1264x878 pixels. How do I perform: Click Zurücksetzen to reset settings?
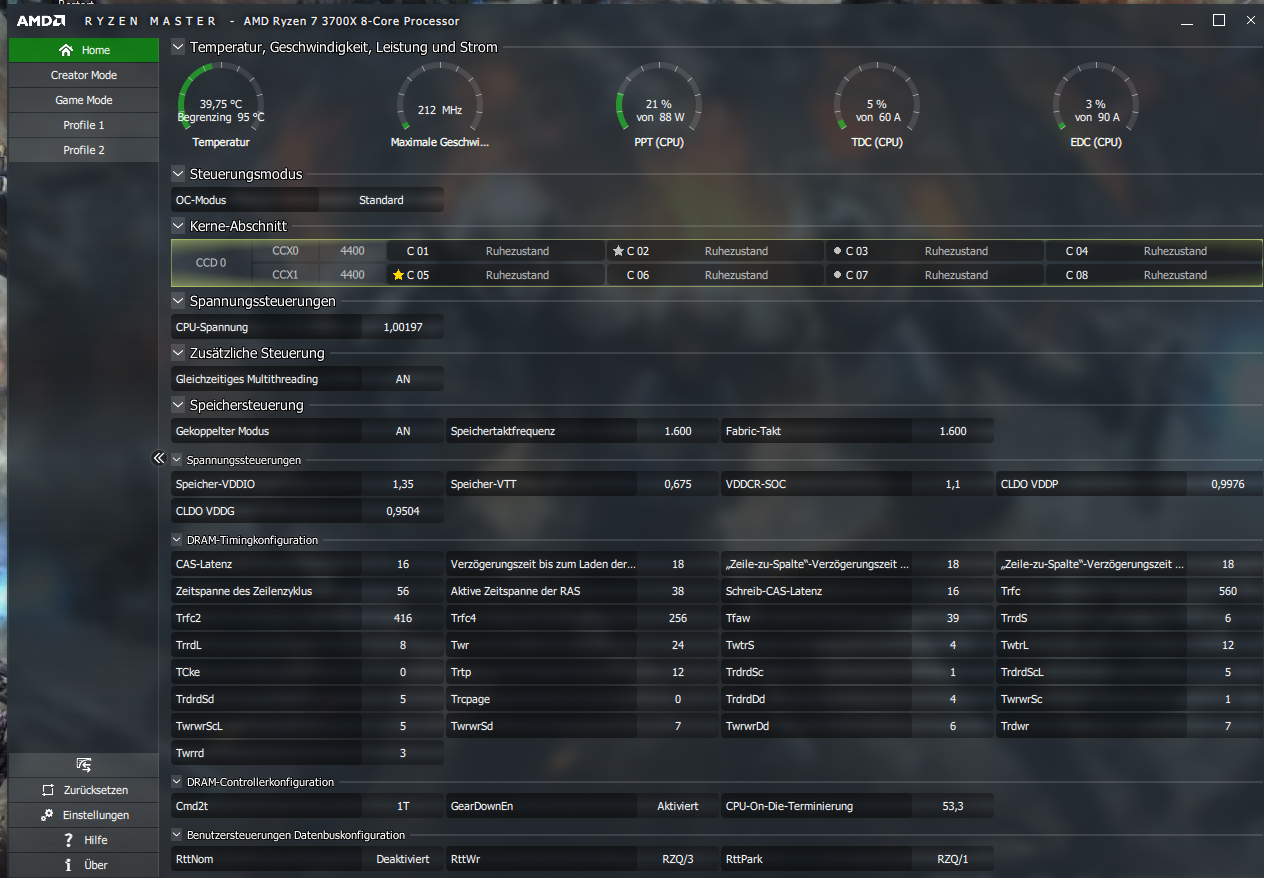pos(84,790)
